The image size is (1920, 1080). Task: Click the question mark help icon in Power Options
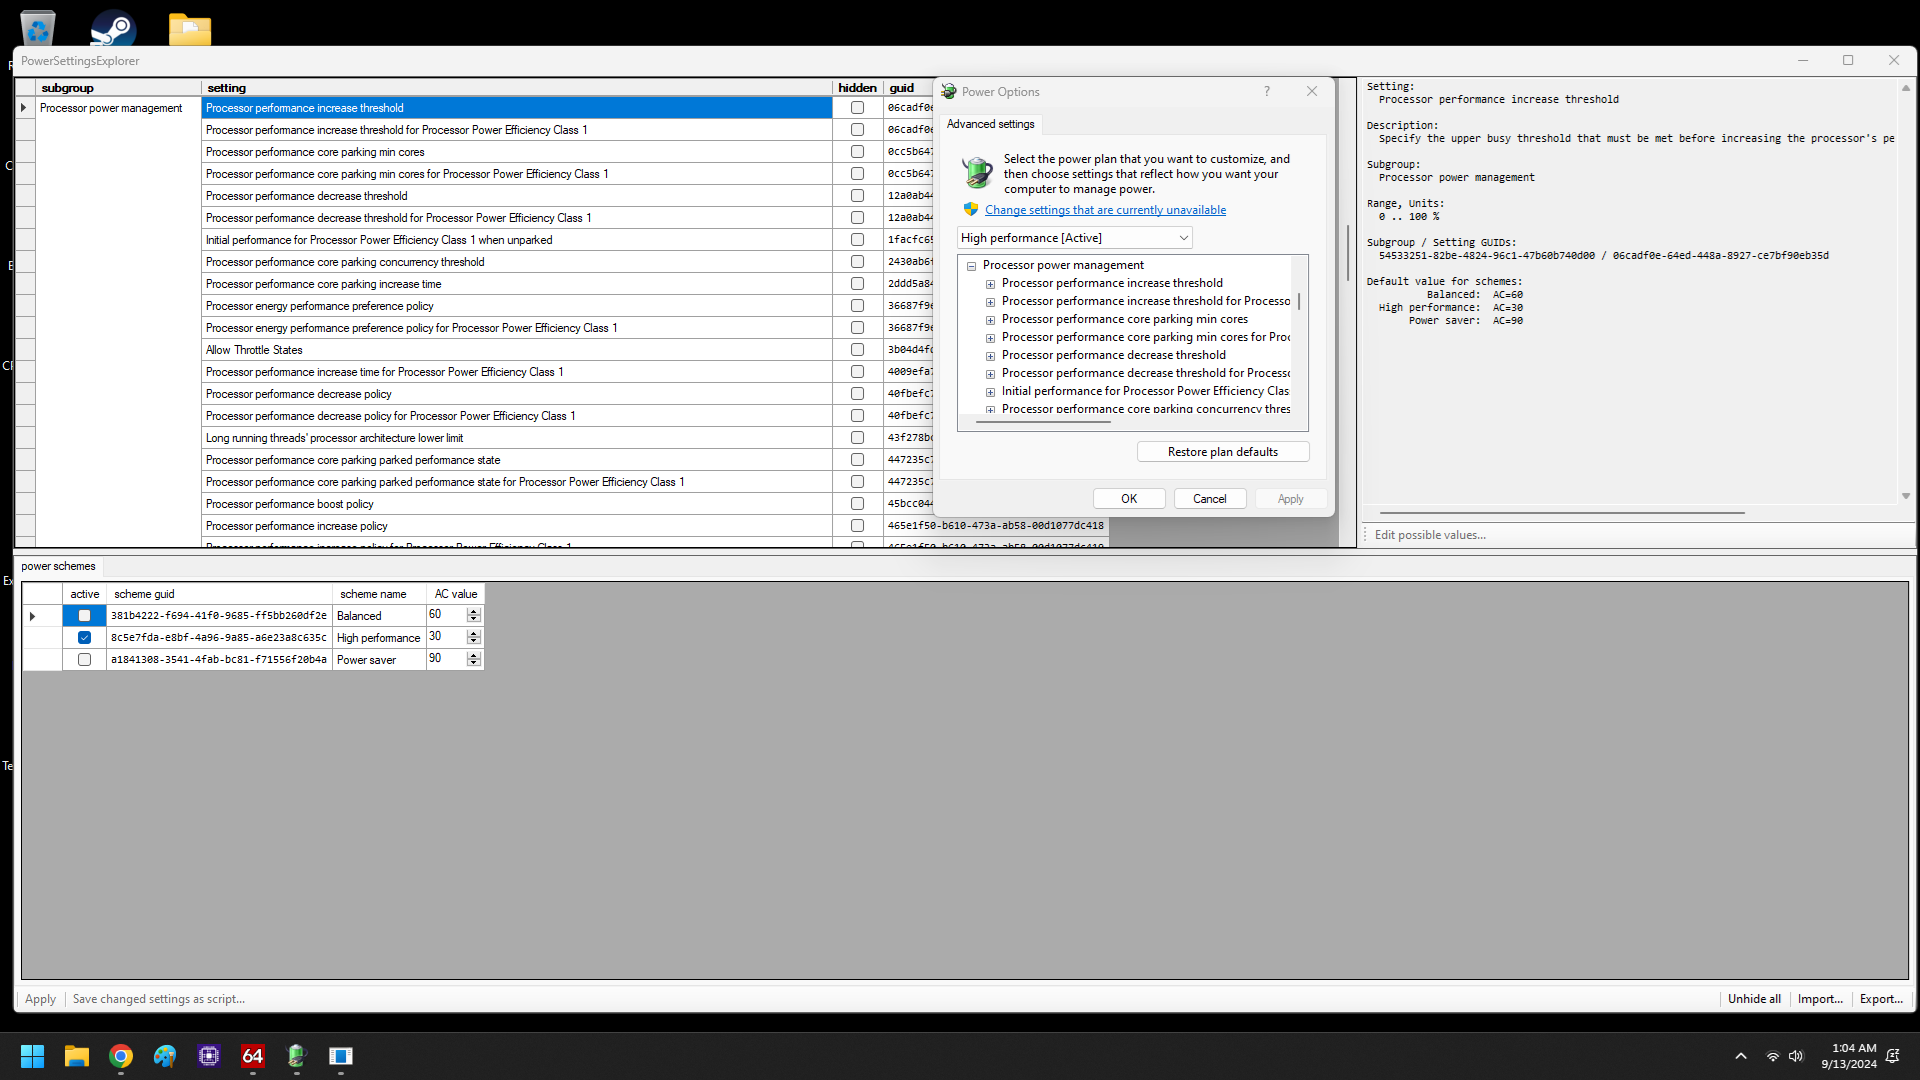click(x=1267, y=91)
